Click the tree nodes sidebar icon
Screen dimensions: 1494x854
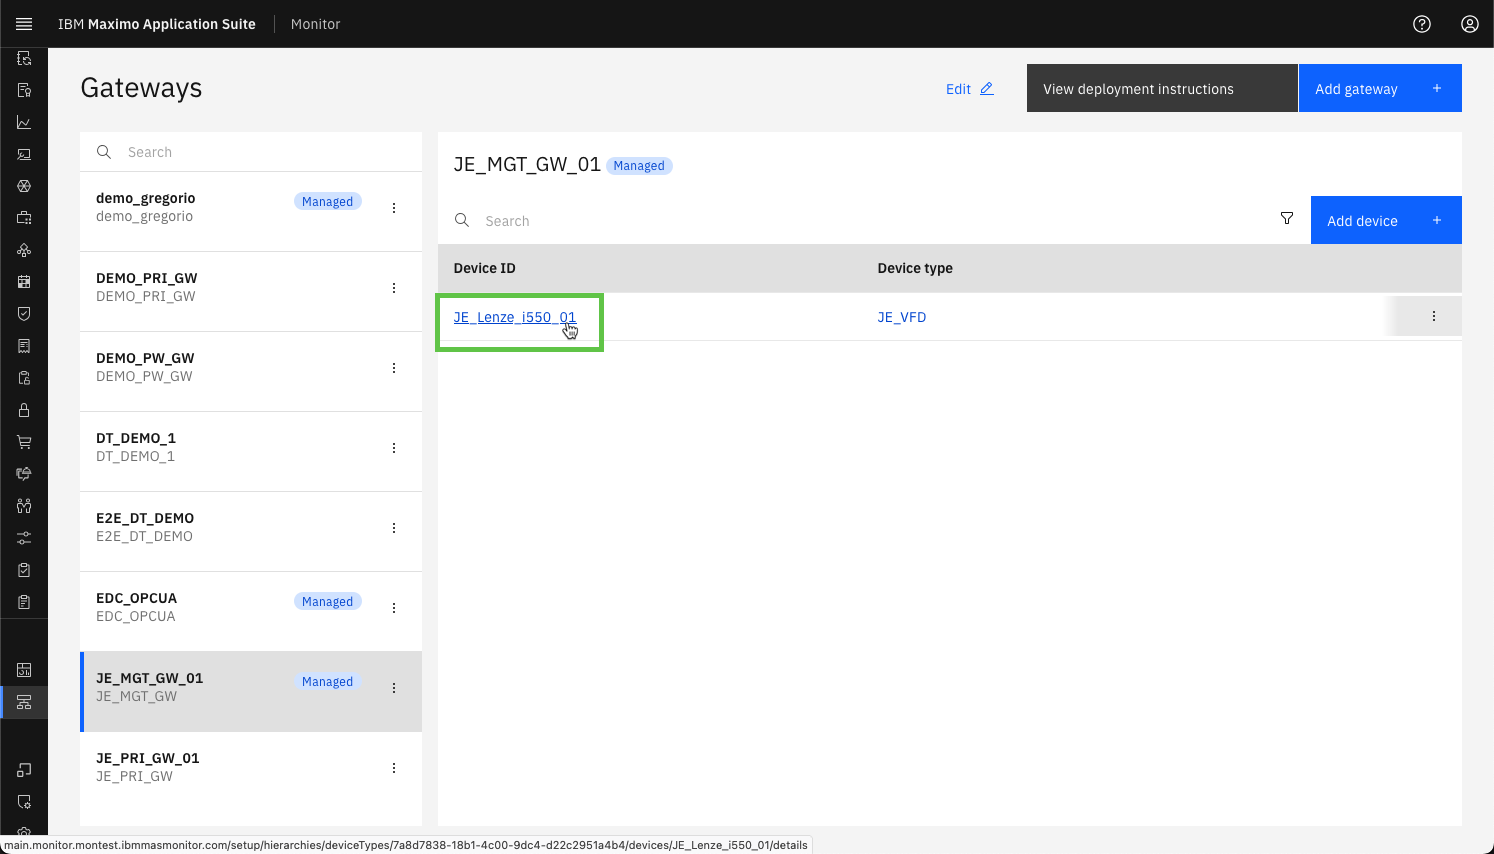pyautogui.click(x=24, y=250)
